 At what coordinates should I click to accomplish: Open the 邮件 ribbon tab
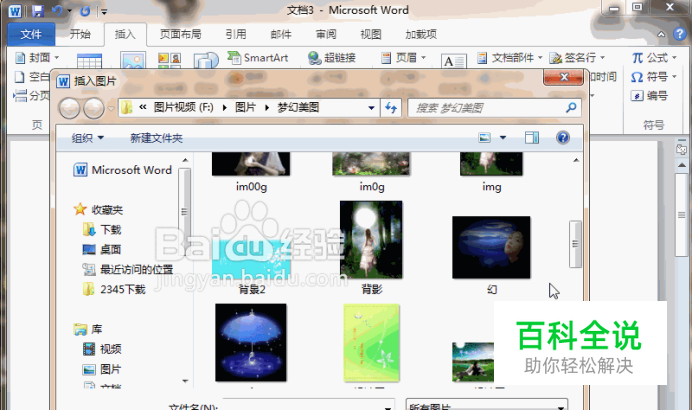(x=281, y=34)
